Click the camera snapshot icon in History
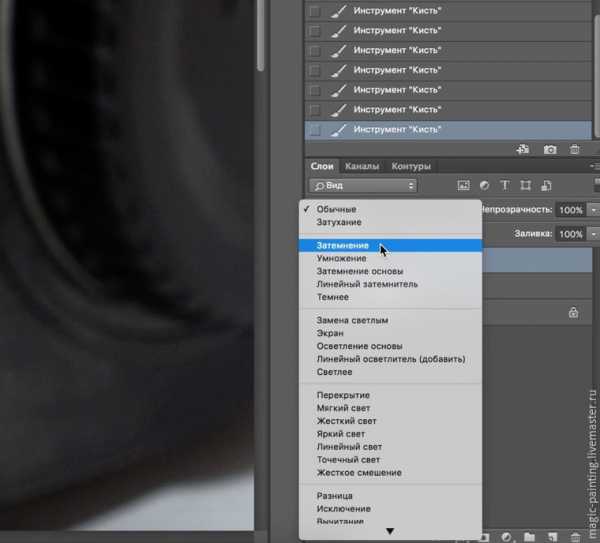Screen dimensions: 600x543 pos(550,149)
